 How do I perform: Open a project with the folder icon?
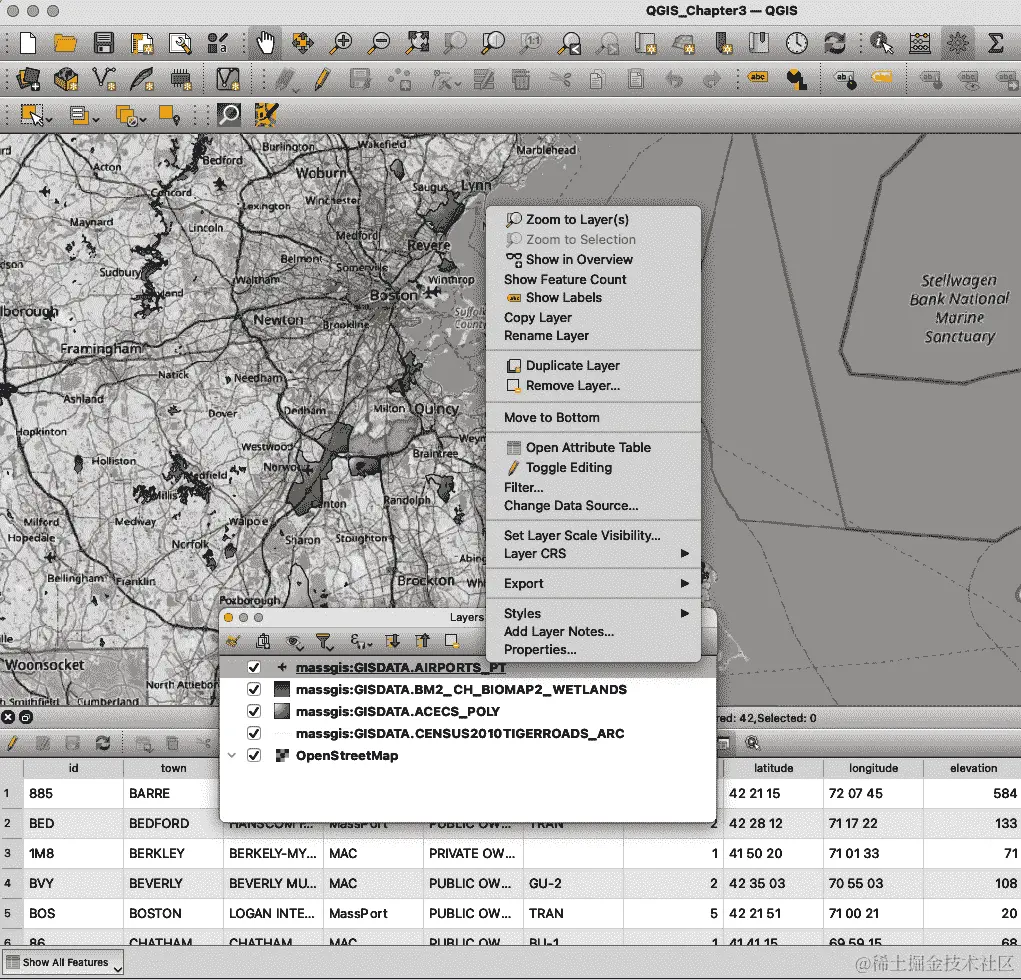point(65,43)
